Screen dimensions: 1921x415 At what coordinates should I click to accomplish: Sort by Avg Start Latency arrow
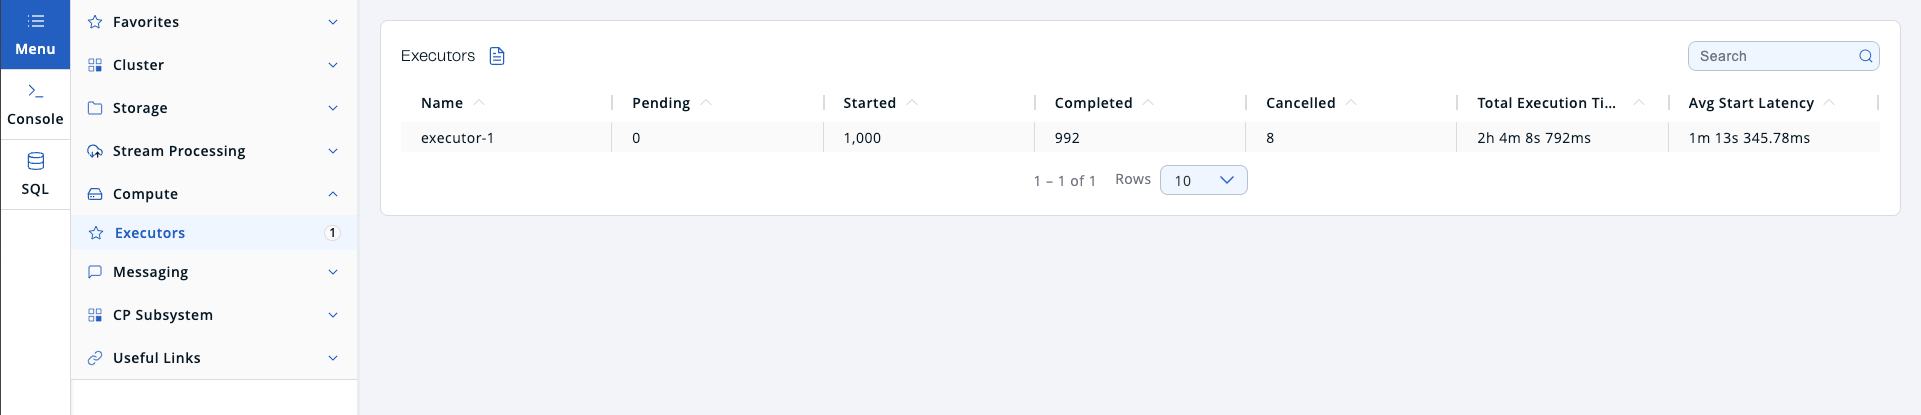[x=1829, y=103]
